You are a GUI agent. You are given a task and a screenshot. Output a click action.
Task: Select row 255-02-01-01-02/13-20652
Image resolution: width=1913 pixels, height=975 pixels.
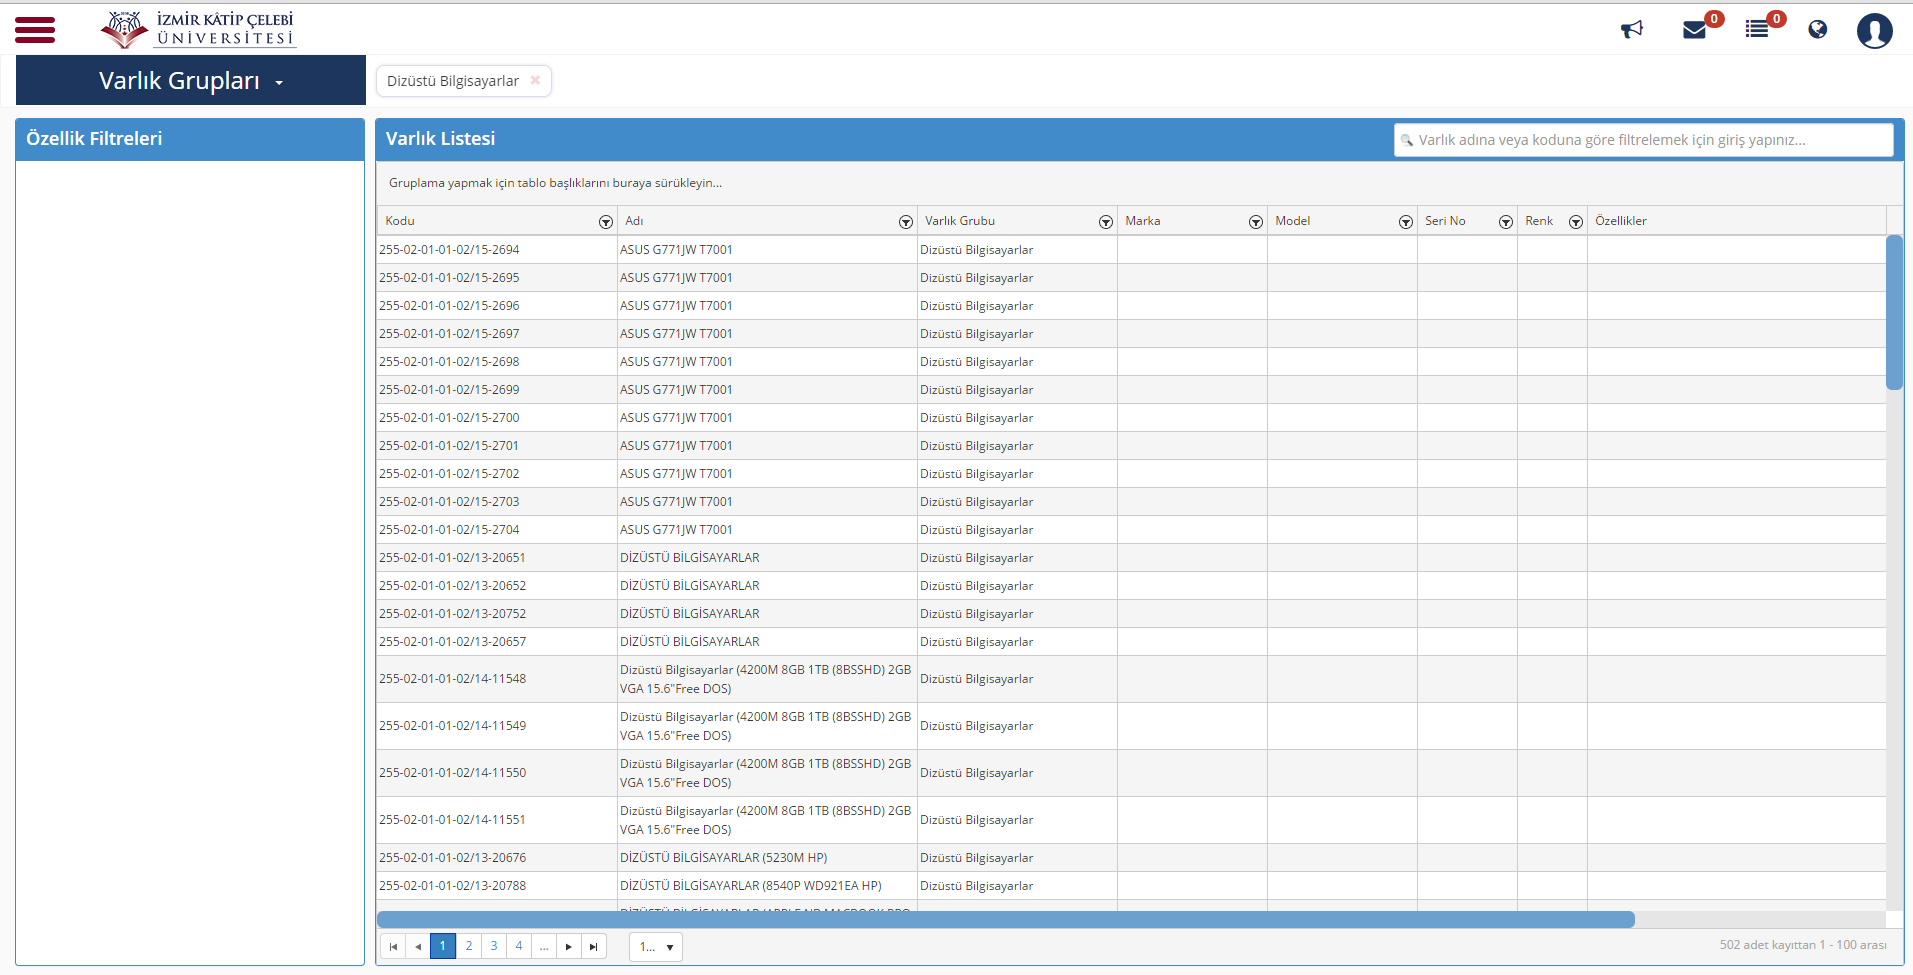pyautogui.click(x=1131, y=586)
